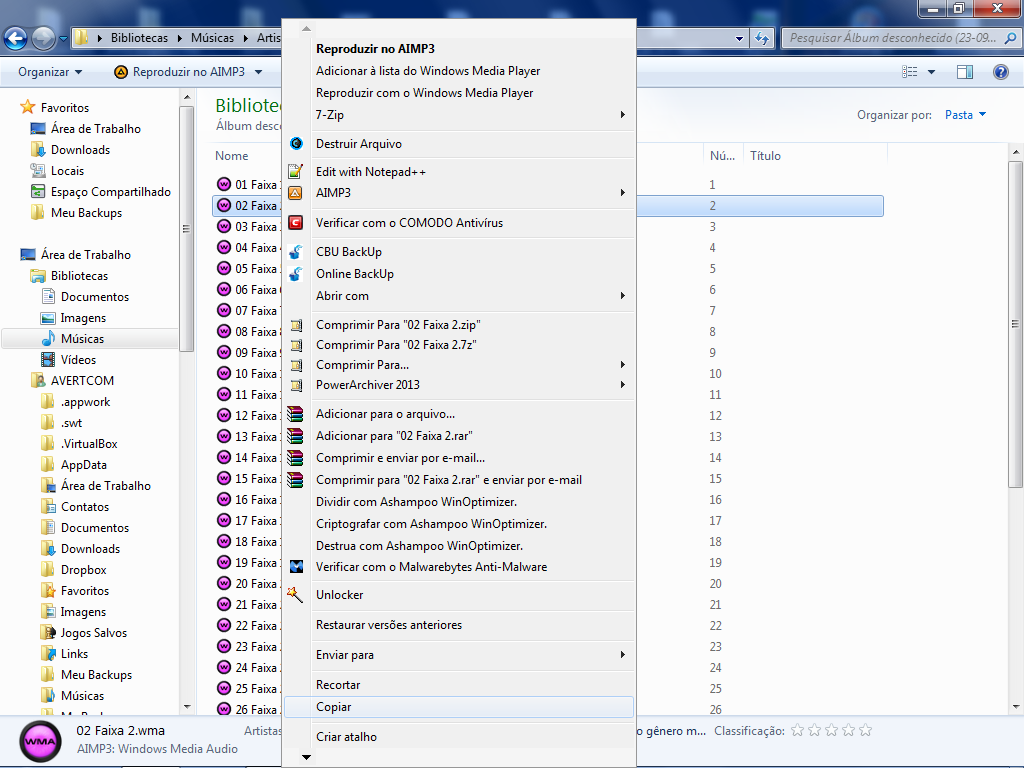
Task: Click the COMODO Antivírus red icon
Action: tap(296, 223)
